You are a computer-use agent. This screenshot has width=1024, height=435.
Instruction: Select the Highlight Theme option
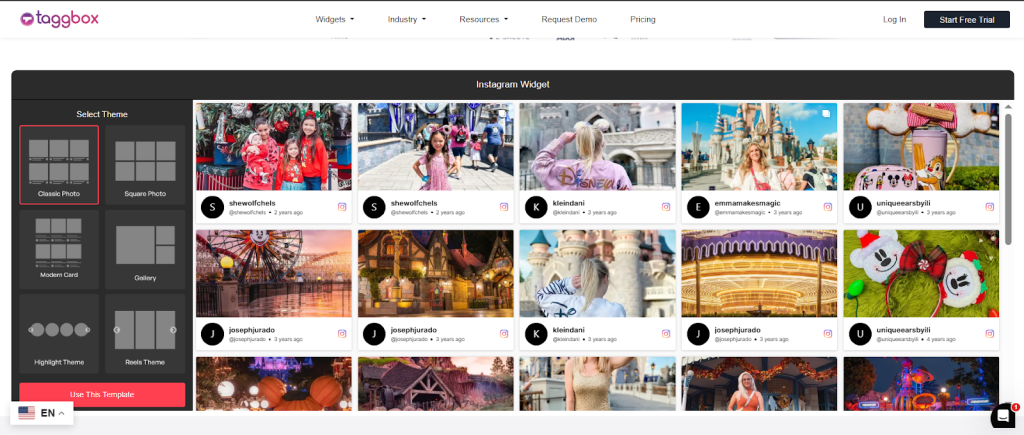click(x=59, y=331)
